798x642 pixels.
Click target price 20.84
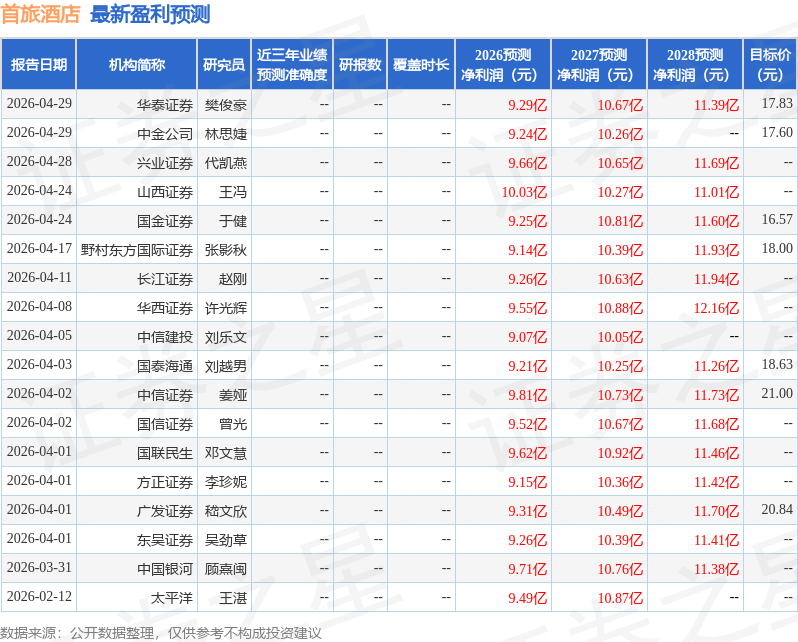777,510
